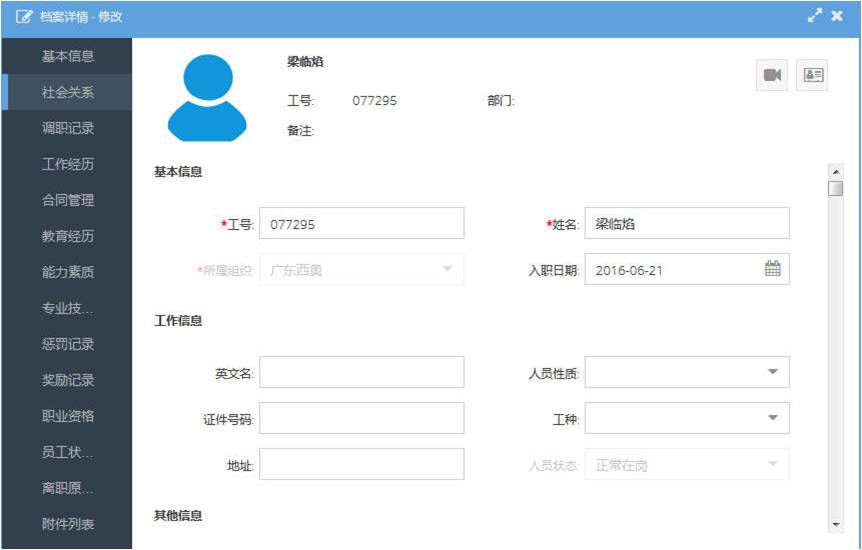Click the edit pencil icon in title
862x550 pixels.
tap(24, 16)
